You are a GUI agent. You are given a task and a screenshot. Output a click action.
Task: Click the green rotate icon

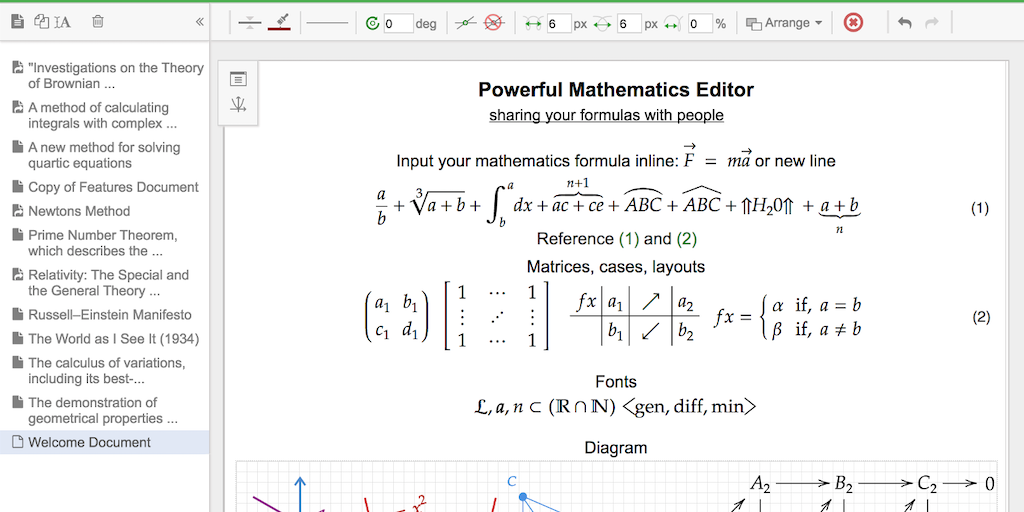coord(372,24)
